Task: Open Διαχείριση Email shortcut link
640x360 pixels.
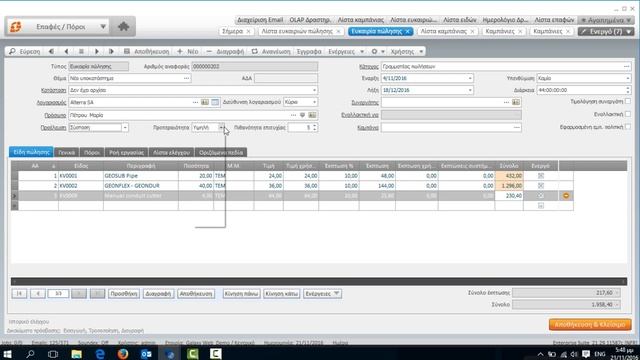Action: tap(260, 20)
